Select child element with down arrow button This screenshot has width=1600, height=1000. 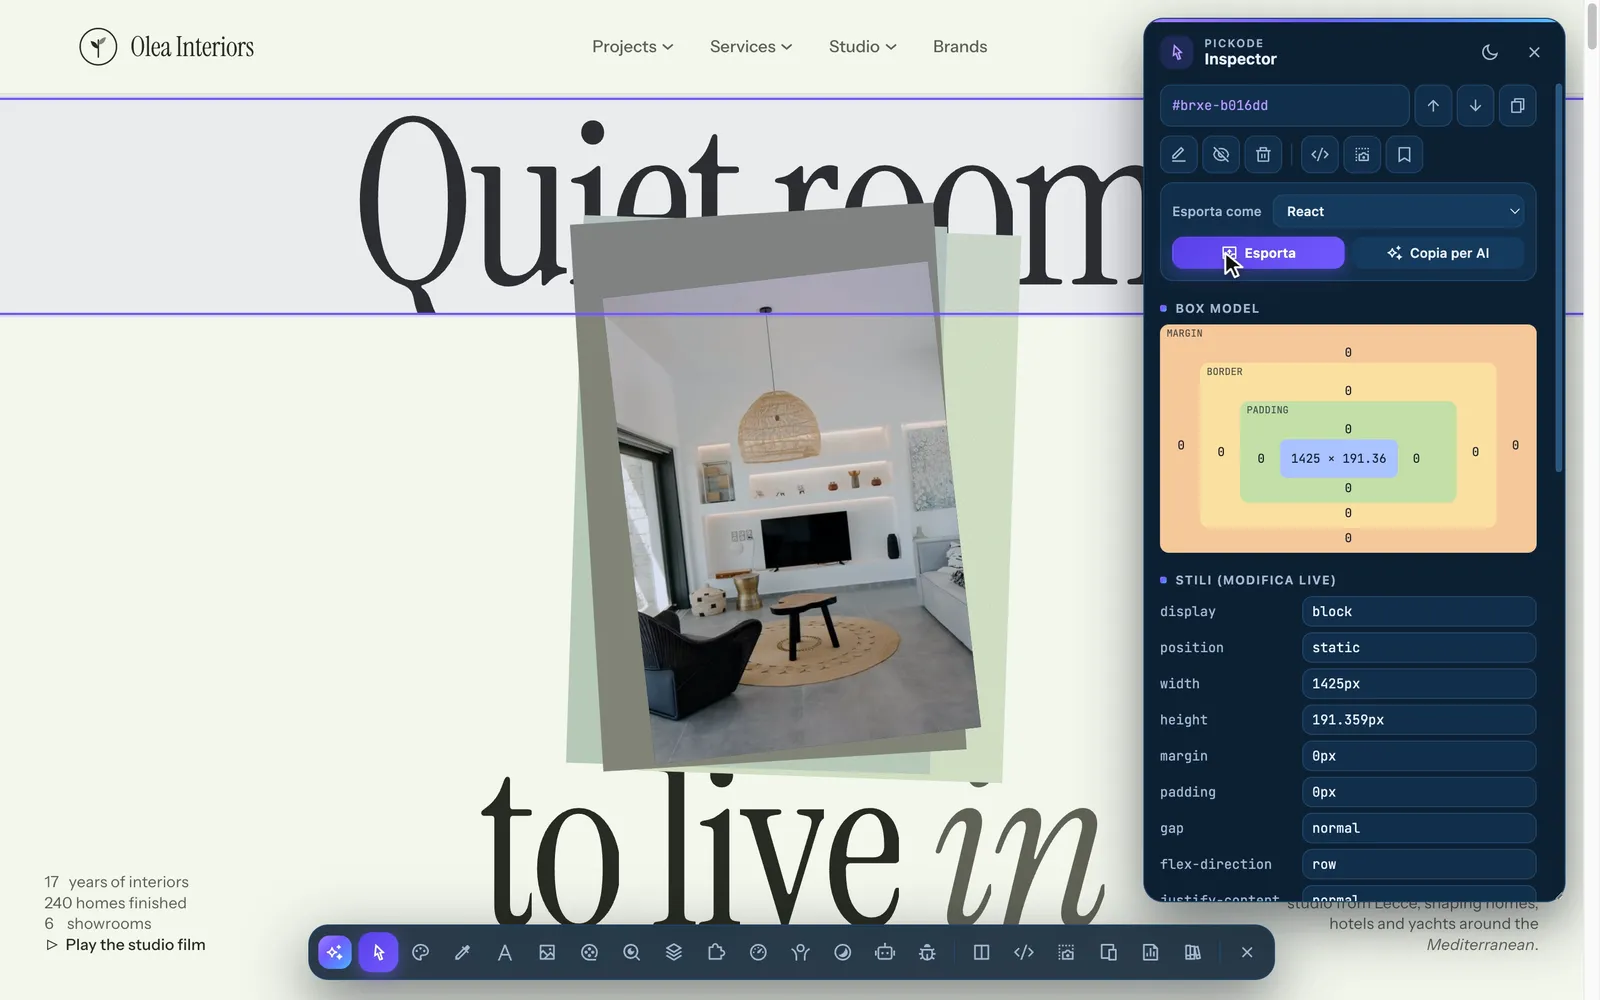(x=1475, y=106)
